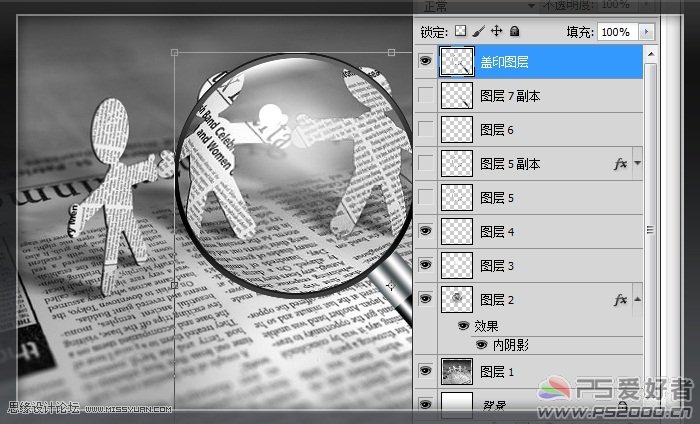
Task: Select layer named 图层 5 副本
Action: tap(510, 164)
